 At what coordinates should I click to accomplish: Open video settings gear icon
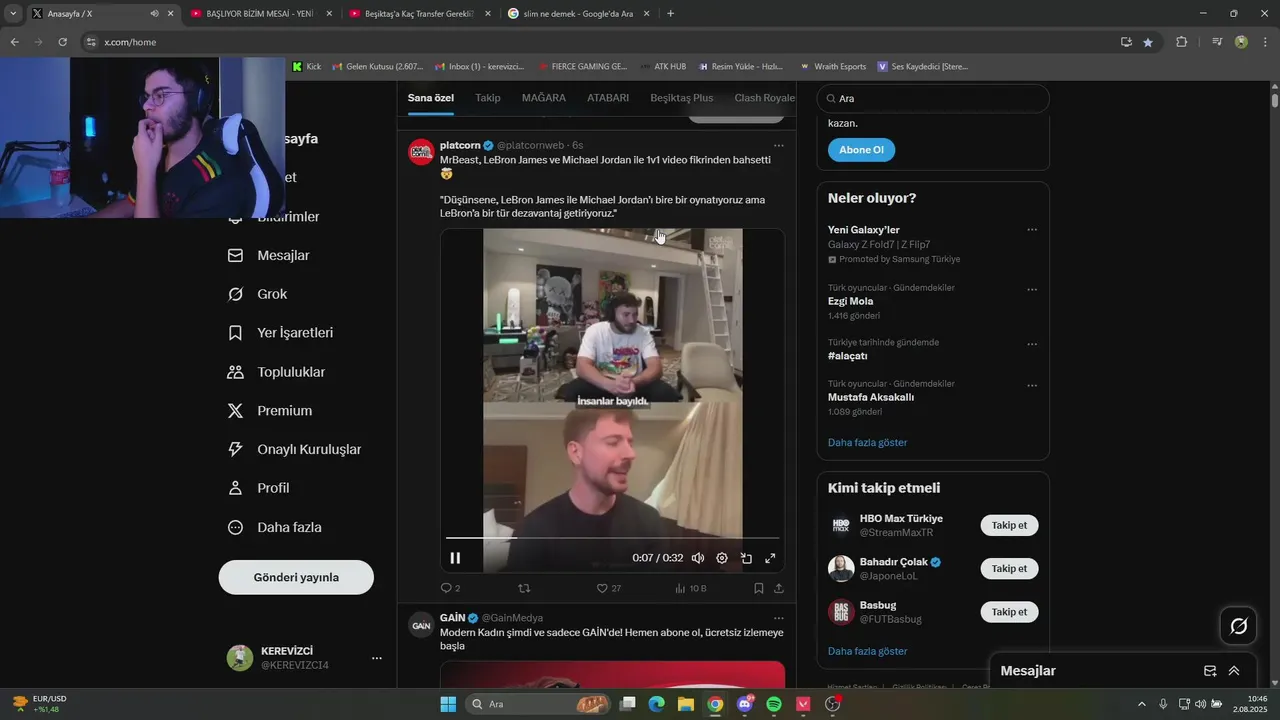tap(722, 558)
